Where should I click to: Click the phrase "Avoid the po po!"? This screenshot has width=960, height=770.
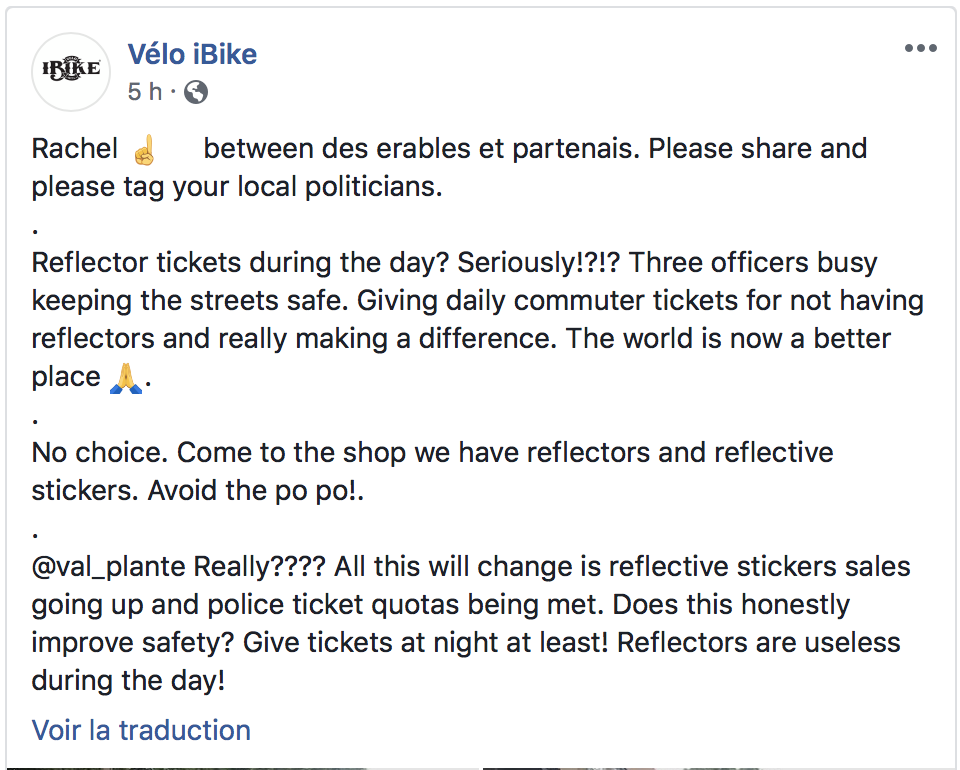[253, 491]
